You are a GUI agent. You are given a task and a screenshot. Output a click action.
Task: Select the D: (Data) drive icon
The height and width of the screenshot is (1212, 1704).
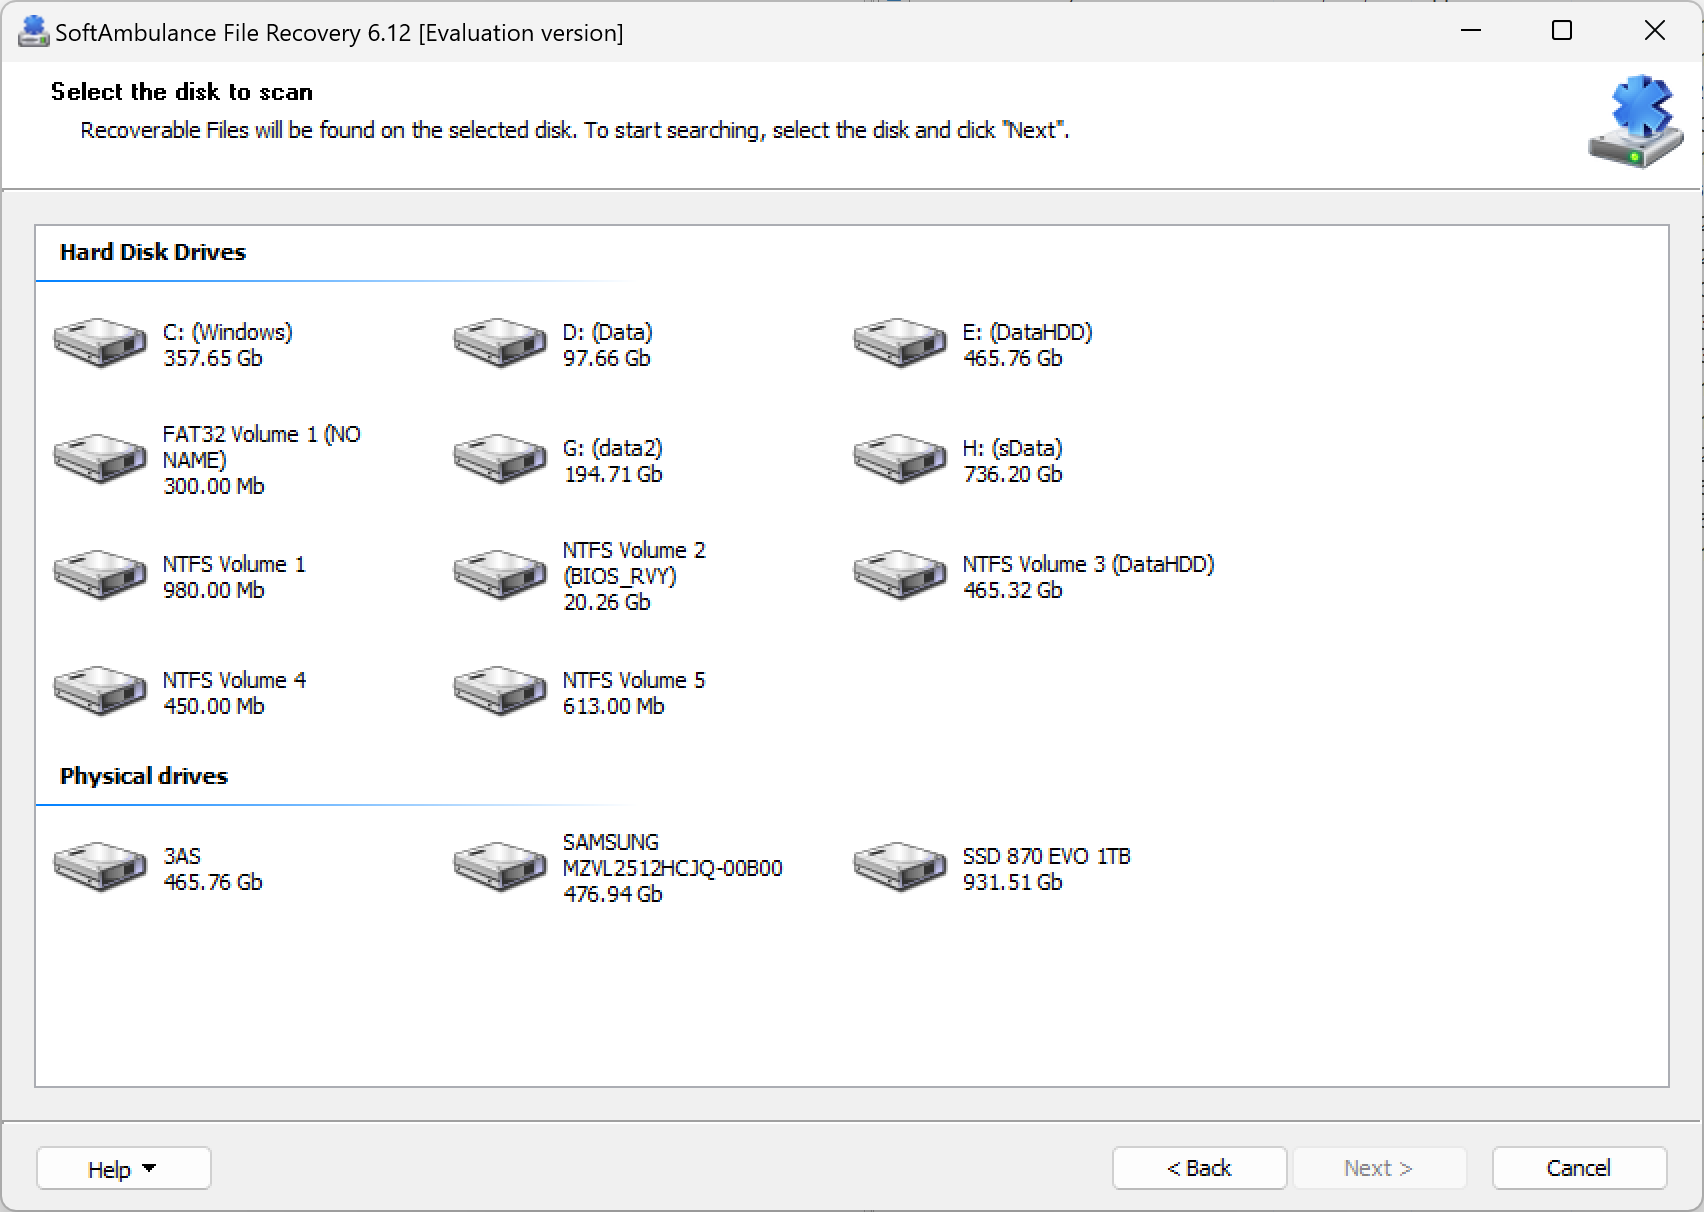click(x=500, y=343)
